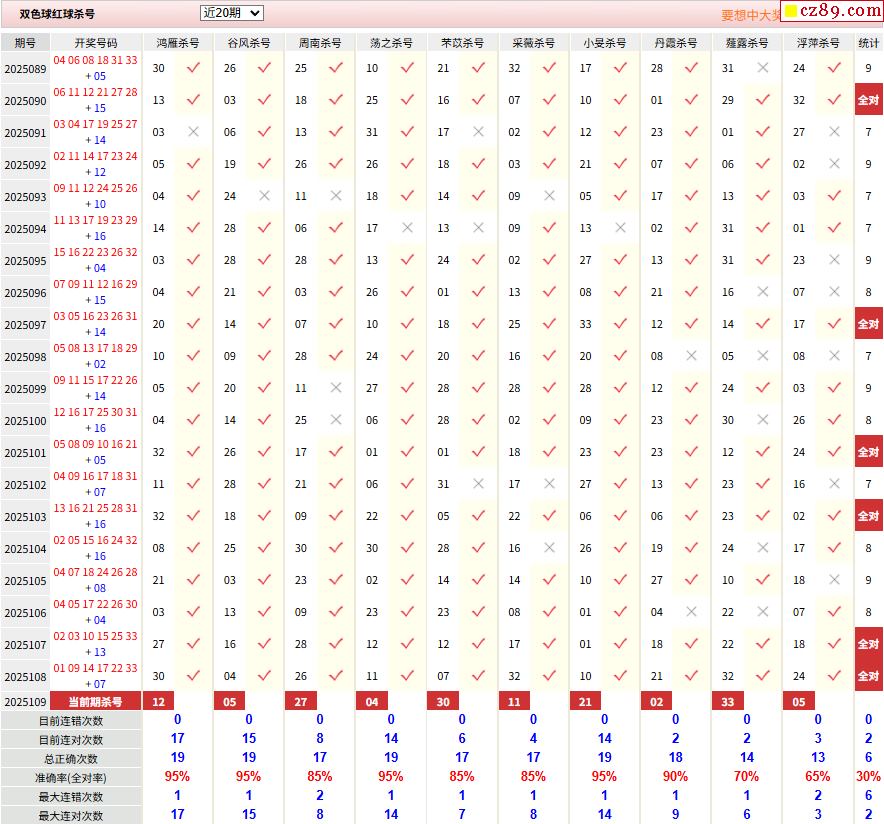Click the 开奖号码 column header
This screenshot has width=884, height=824.
[x=95, y=43]
